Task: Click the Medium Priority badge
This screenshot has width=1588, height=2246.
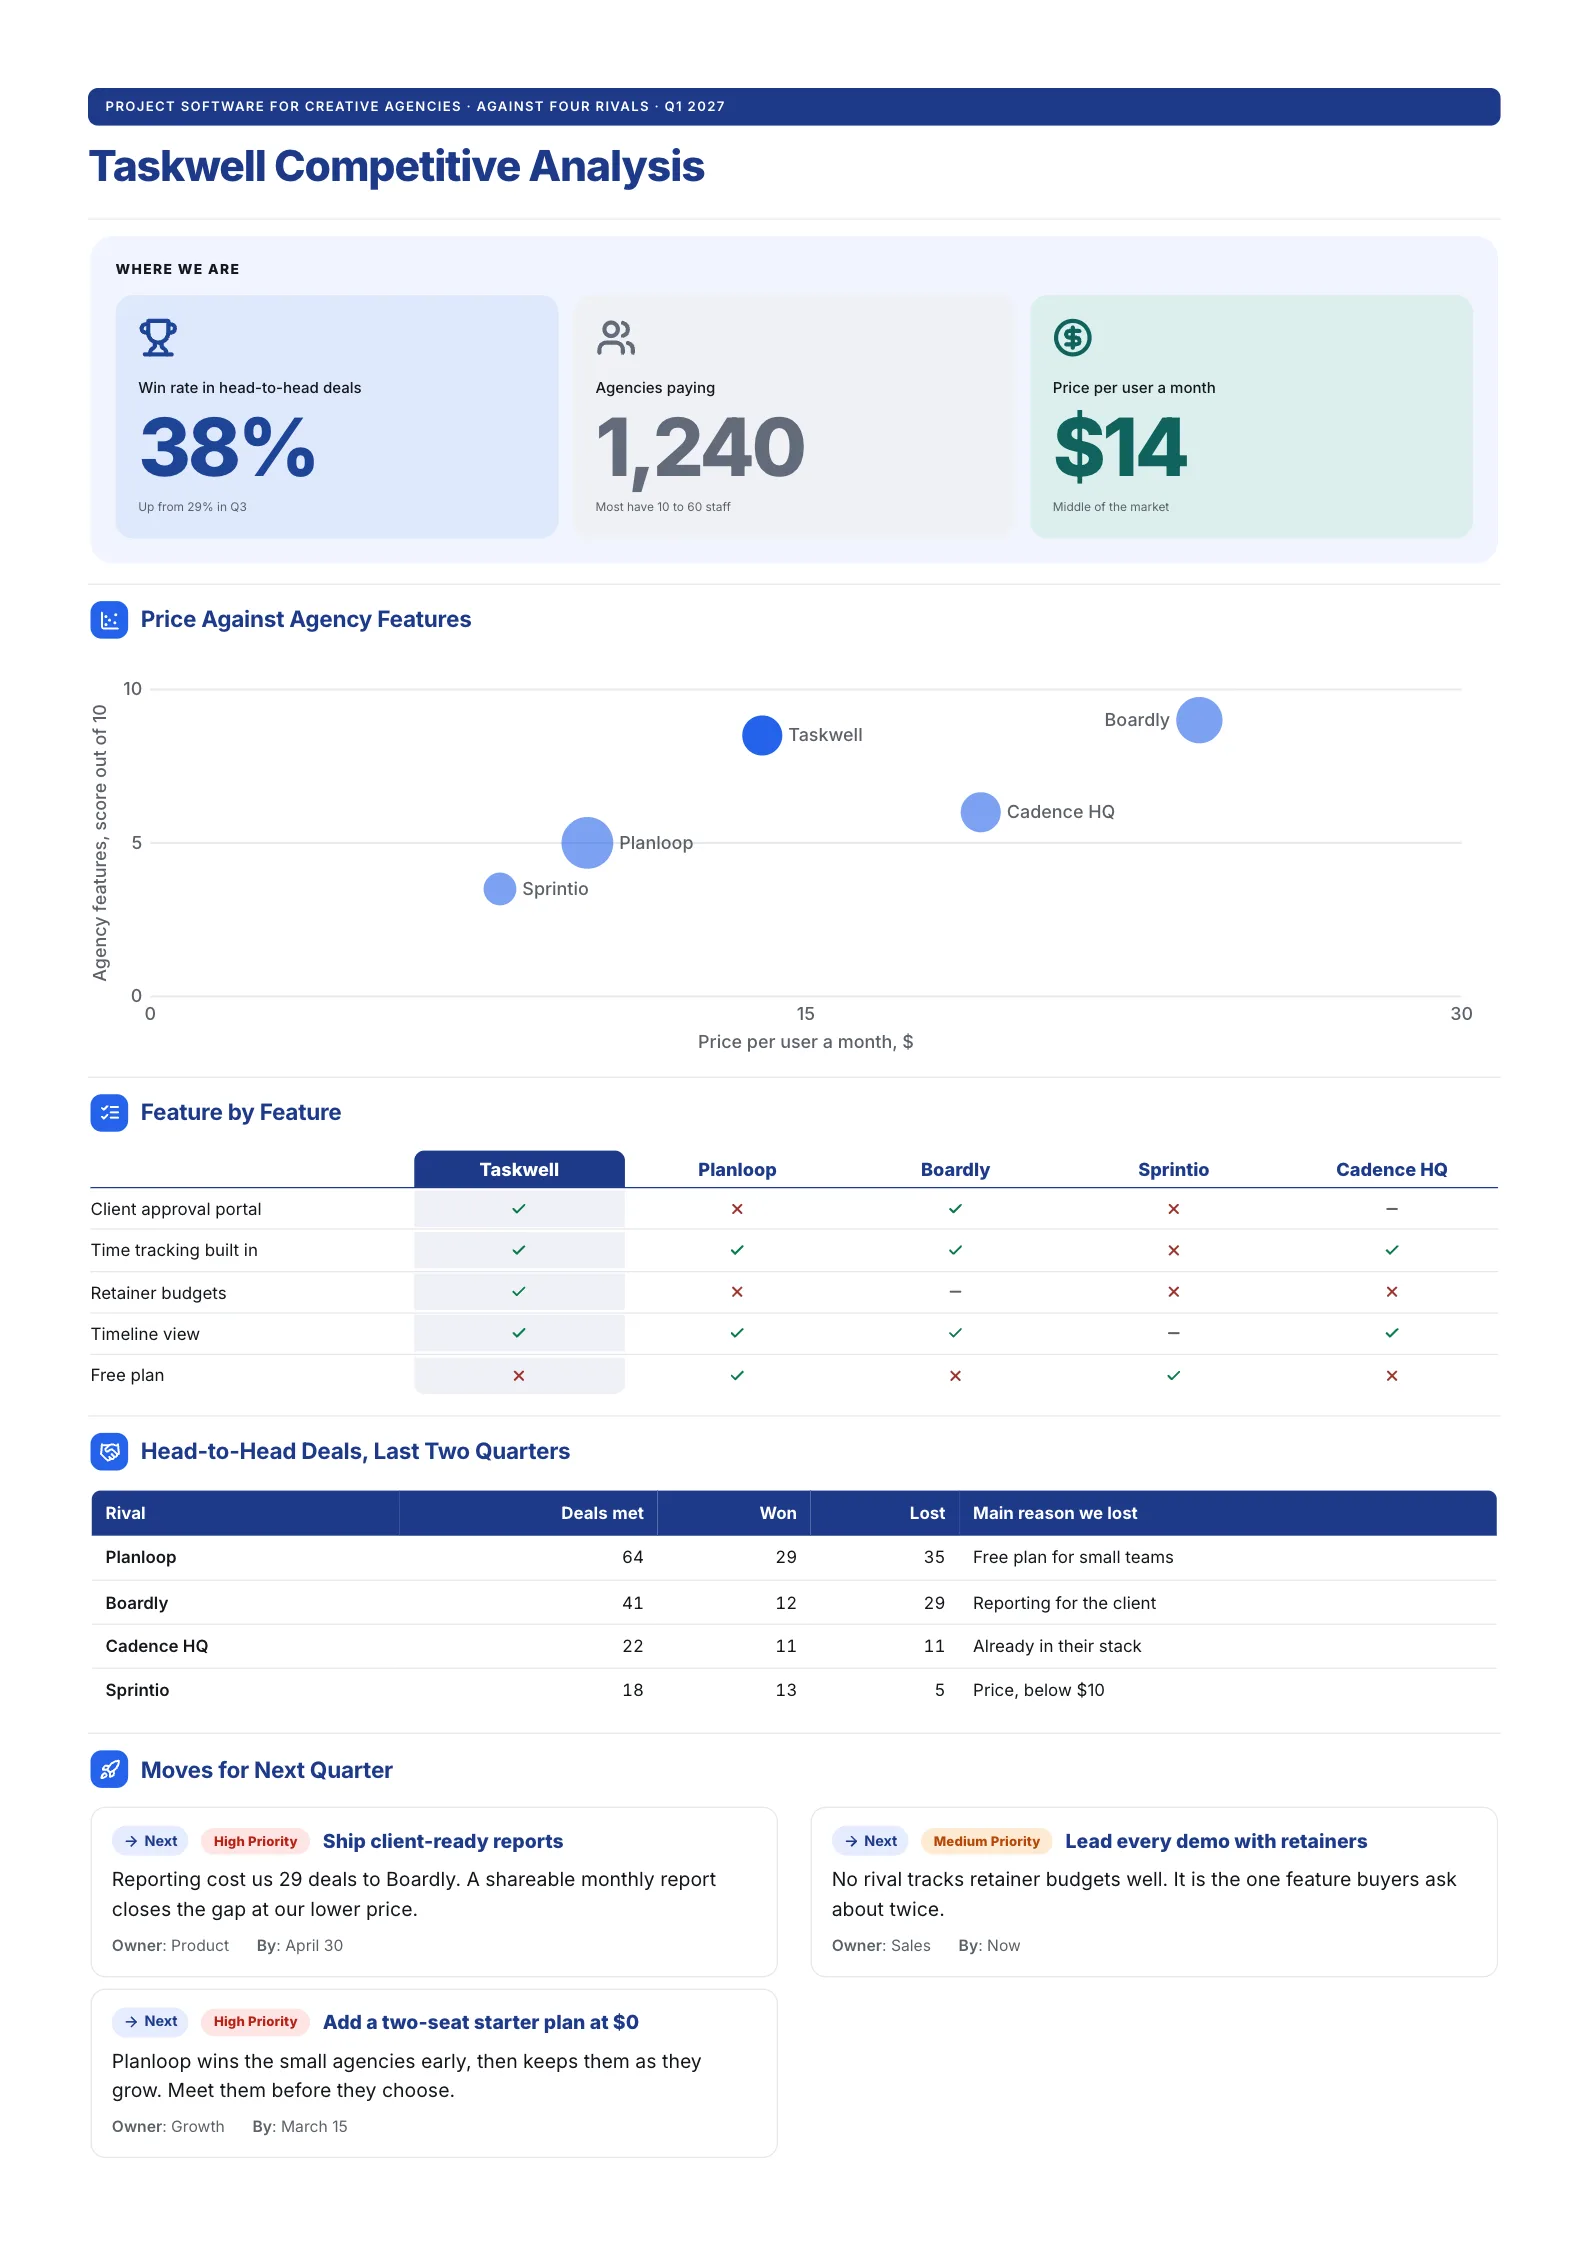Action: [986, 1841]
